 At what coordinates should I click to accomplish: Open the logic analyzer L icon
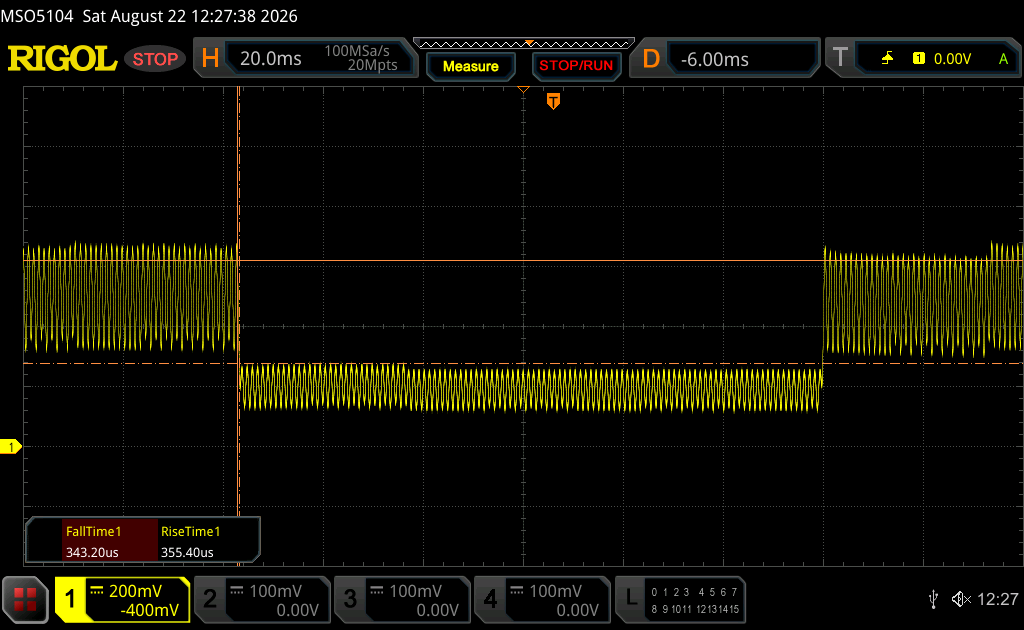631,597
